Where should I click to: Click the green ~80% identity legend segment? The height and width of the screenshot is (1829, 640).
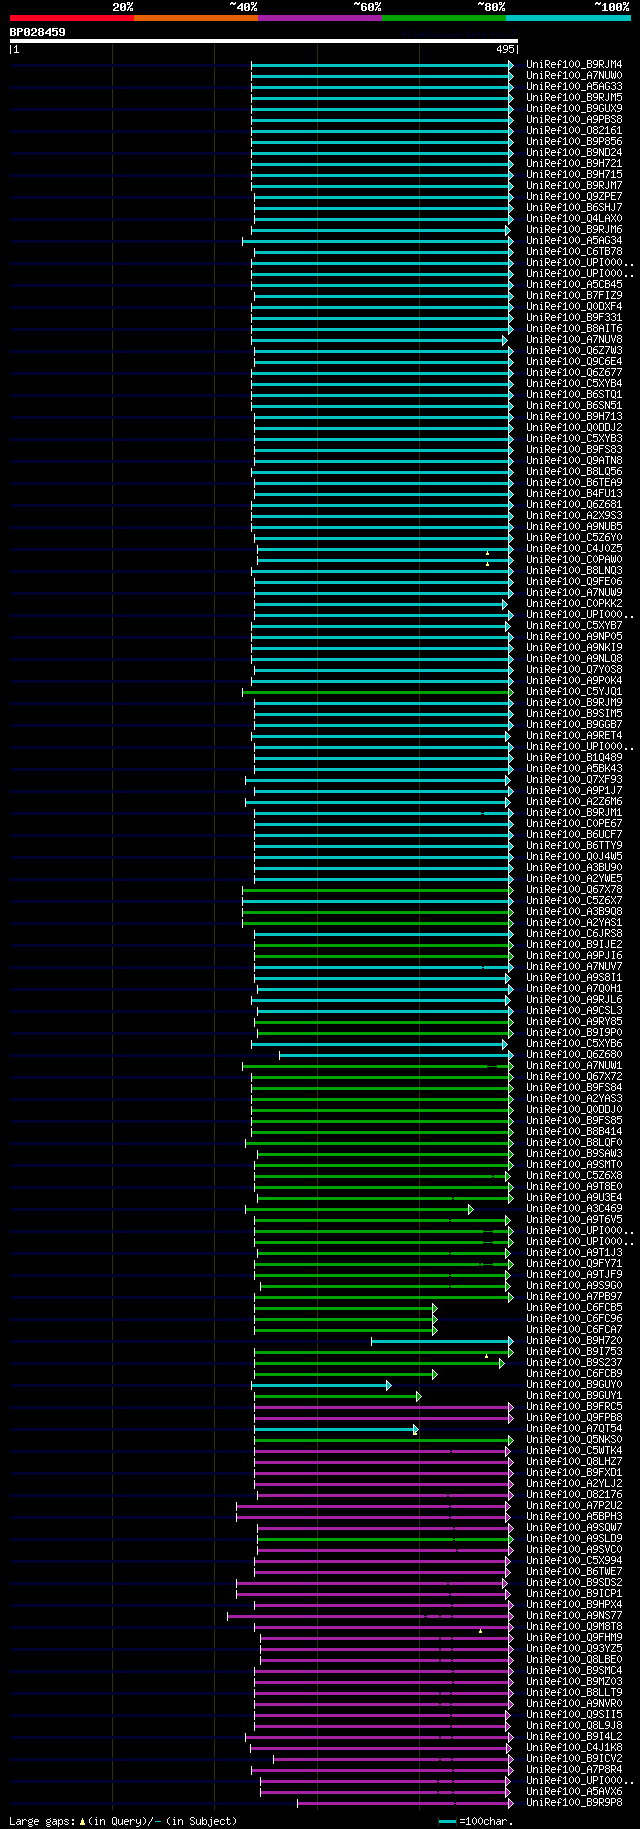point(444,18)
